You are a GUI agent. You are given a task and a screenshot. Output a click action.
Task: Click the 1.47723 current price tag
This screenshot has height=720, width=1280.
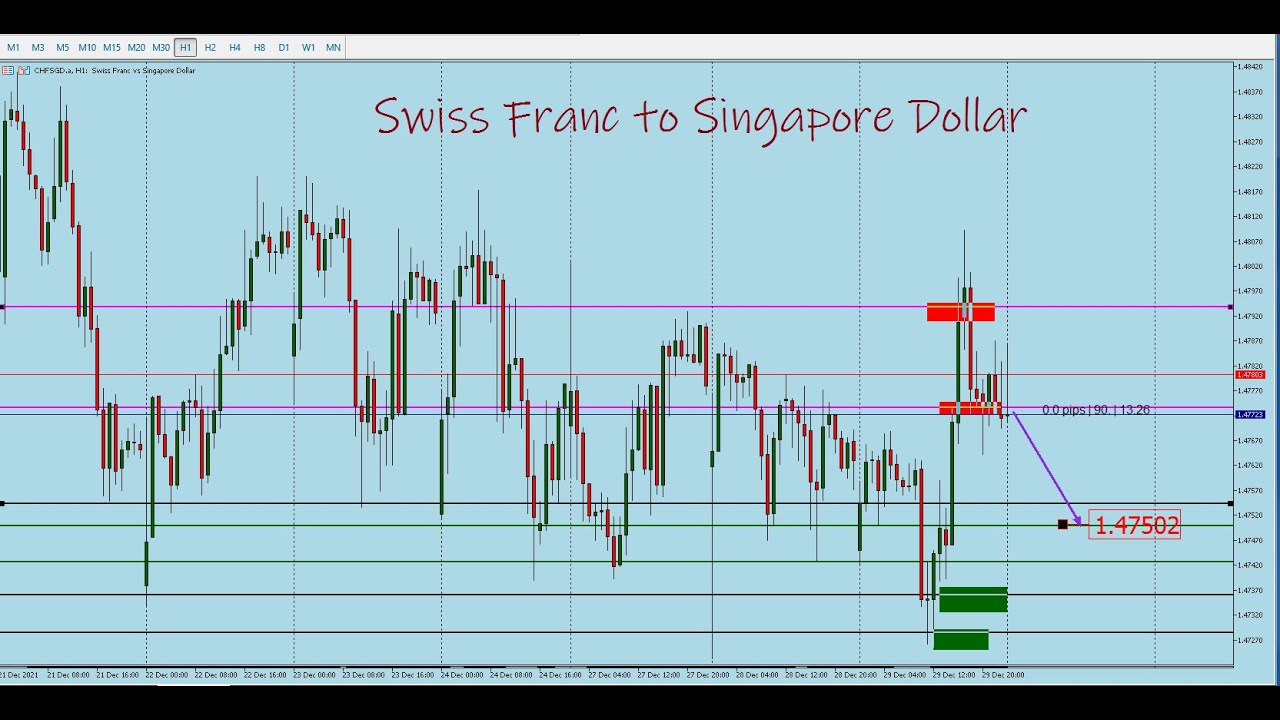click(1250, 415)
